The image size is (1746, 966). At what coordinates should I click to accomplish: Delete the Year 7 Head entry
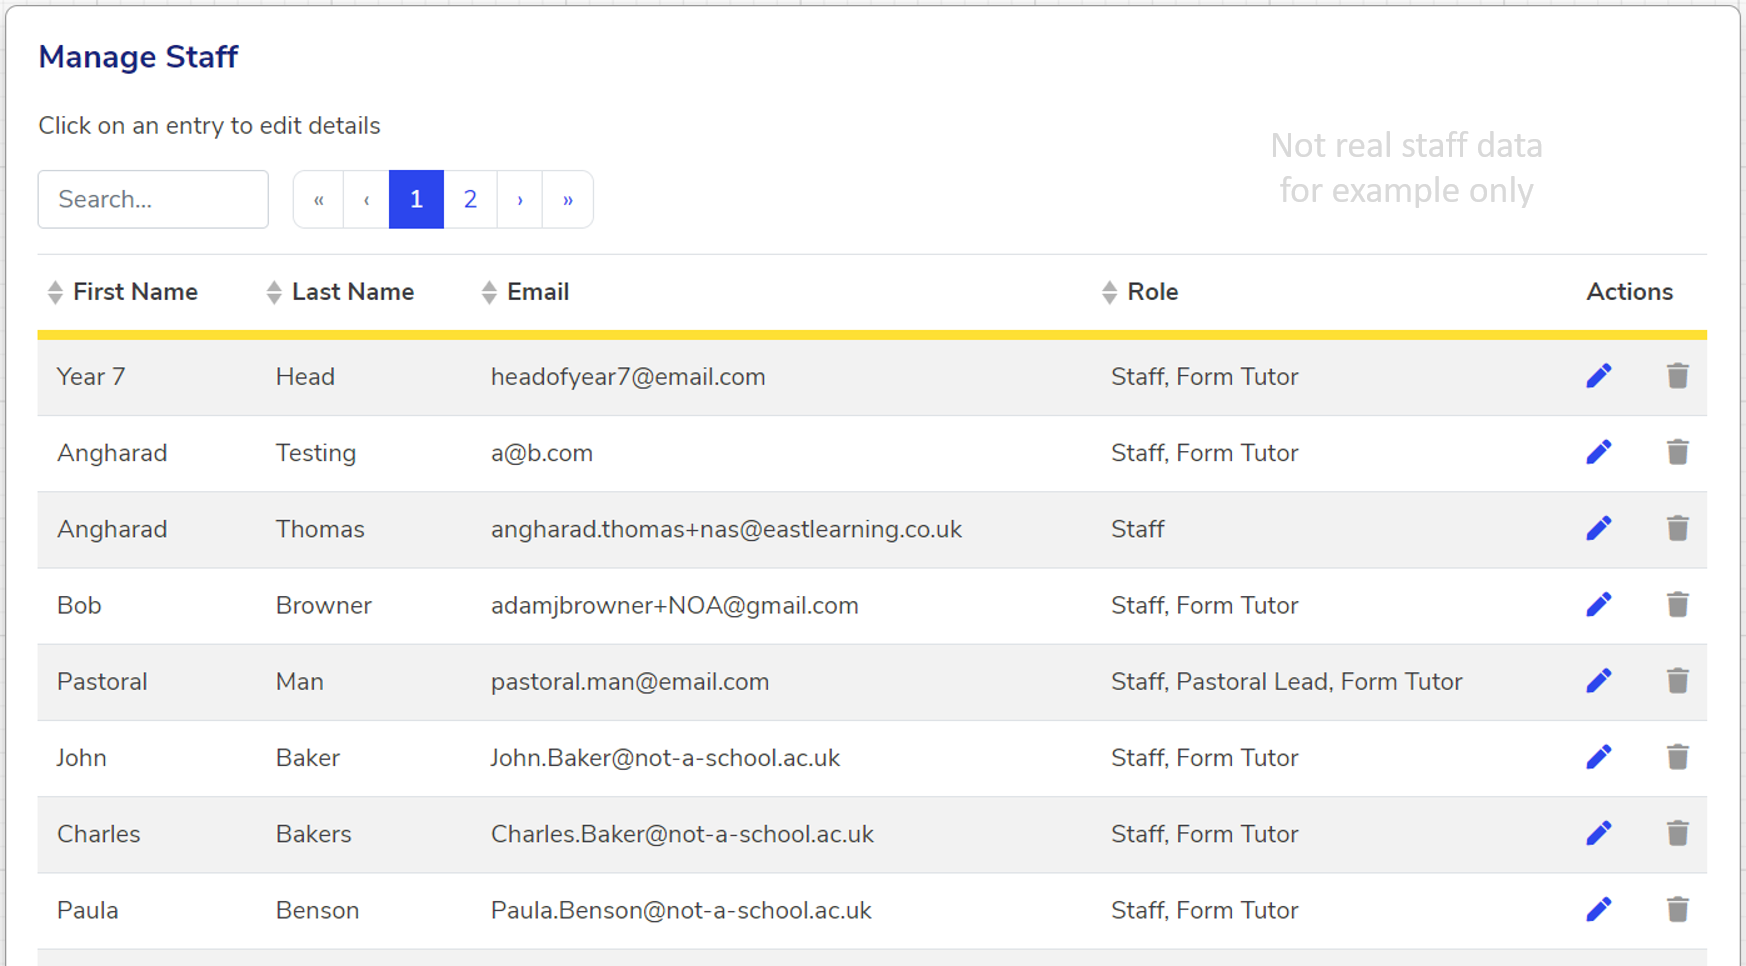(1677, 376)
